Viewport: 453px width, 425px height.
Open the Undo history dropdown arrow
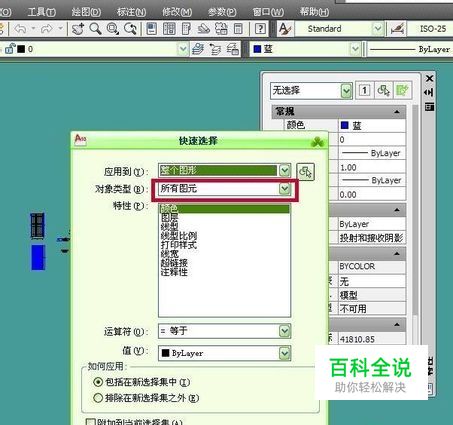click(x=33, y=29)
